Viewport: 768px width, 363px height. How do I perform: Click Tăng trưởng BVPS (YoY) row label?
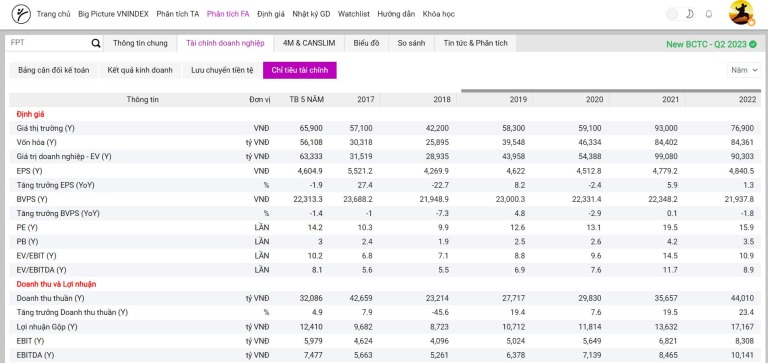pyautogui.click(x=58, y=213)
